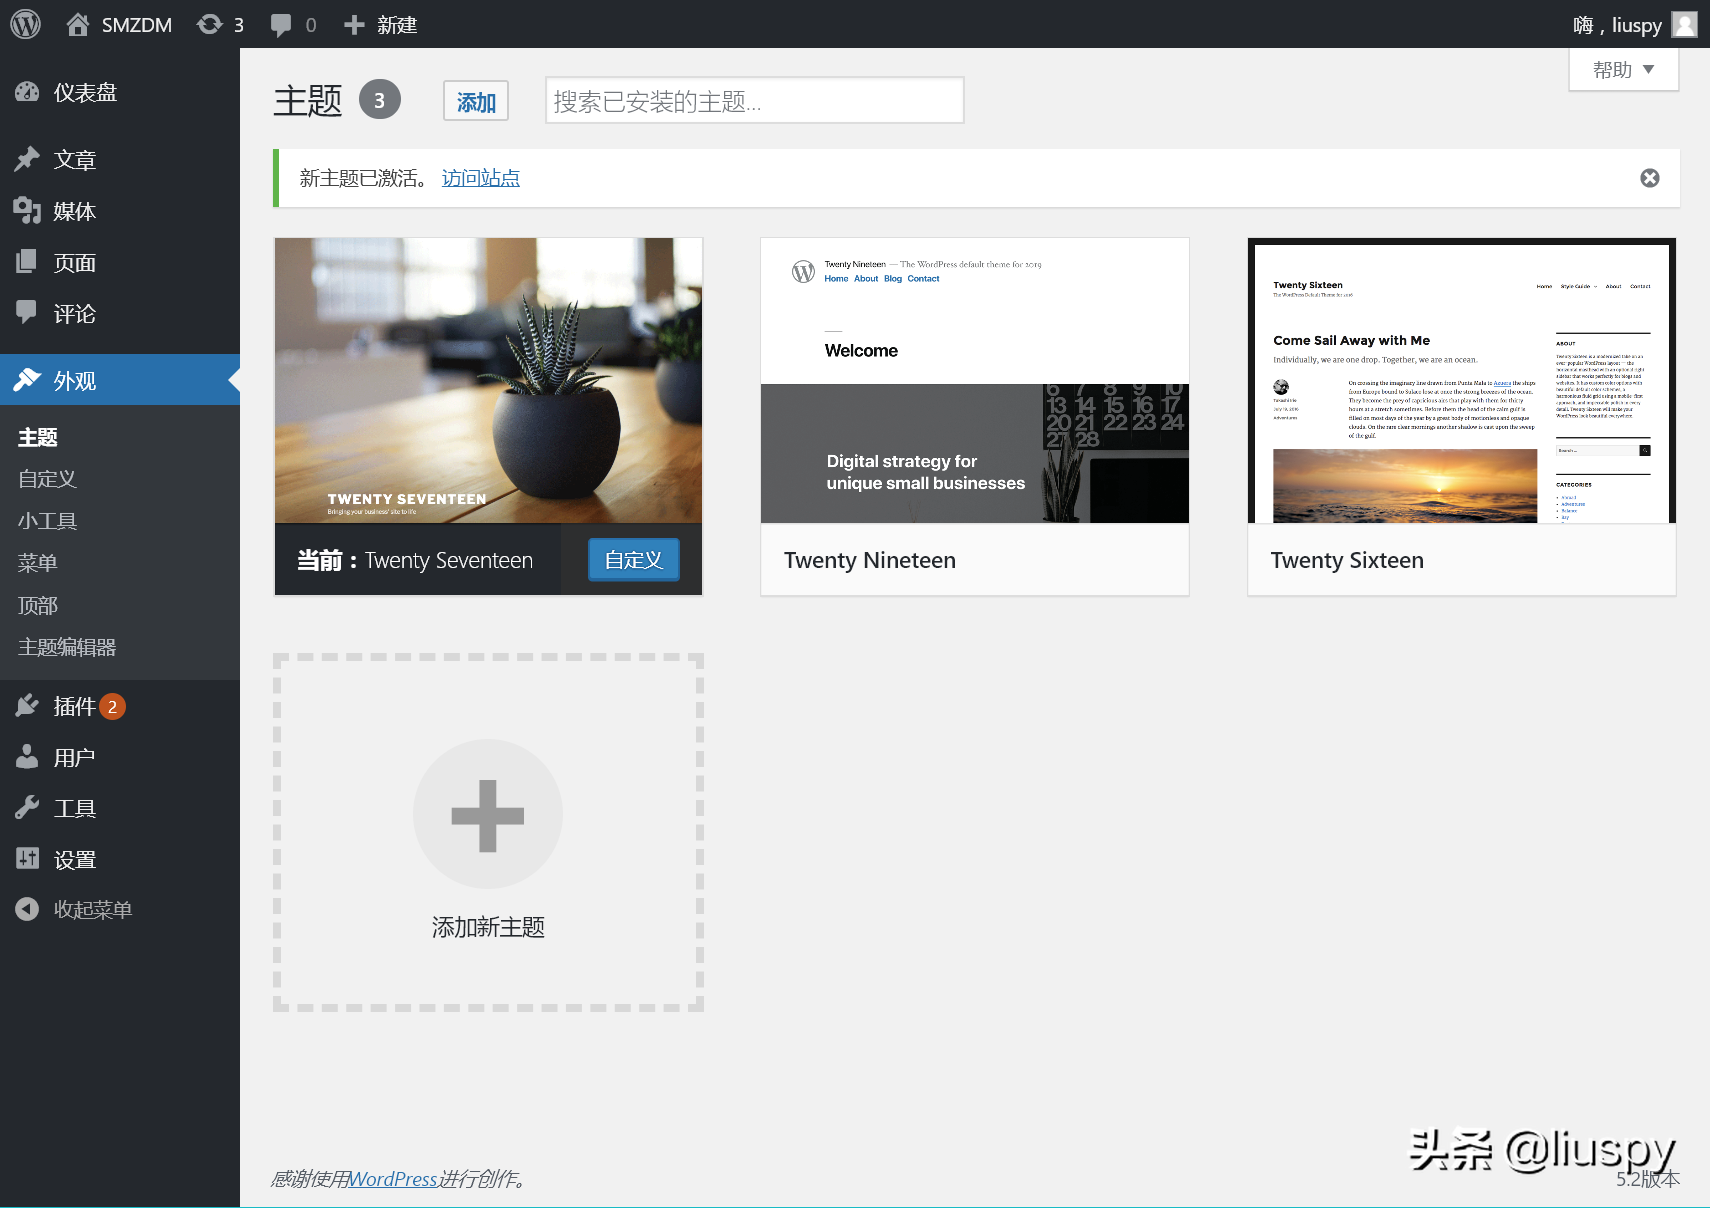Viewport: 1710px width, 1208px height.
Task: Click the plus icon for 新建
Action: click(x=354, y=25)
